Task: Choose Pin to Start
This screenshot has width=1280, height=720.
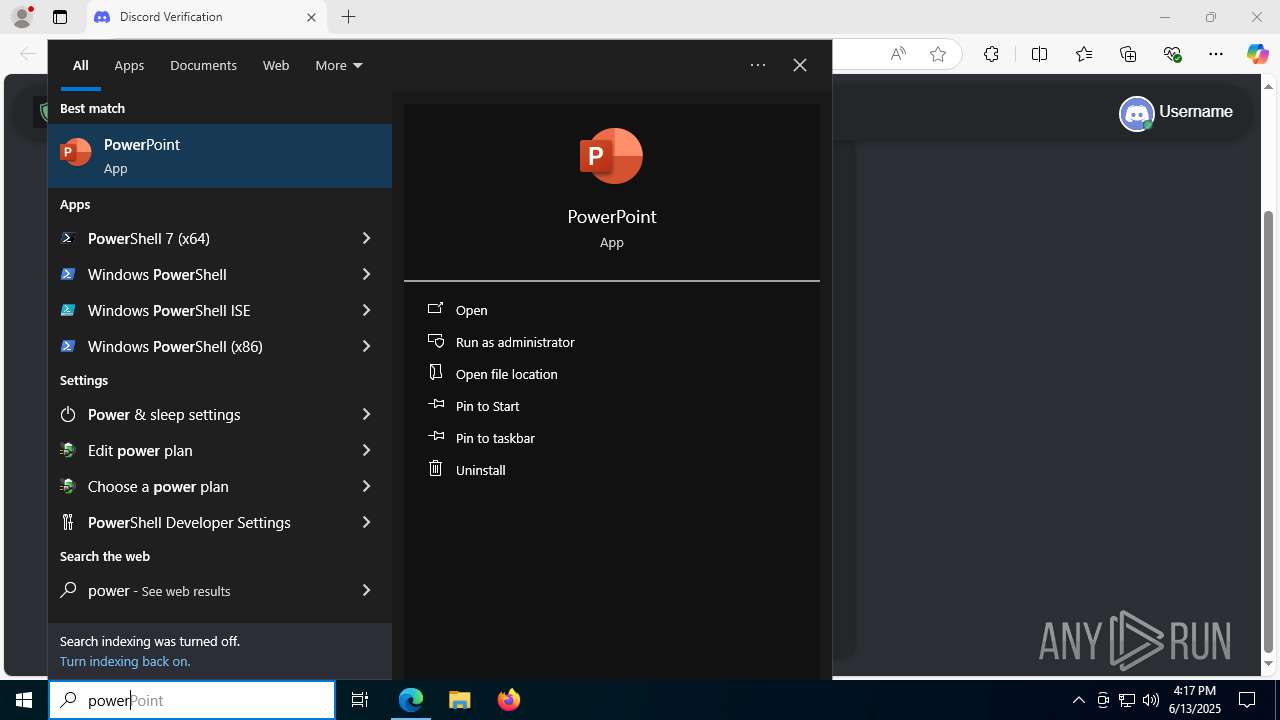Action: (x=487, y=406)
